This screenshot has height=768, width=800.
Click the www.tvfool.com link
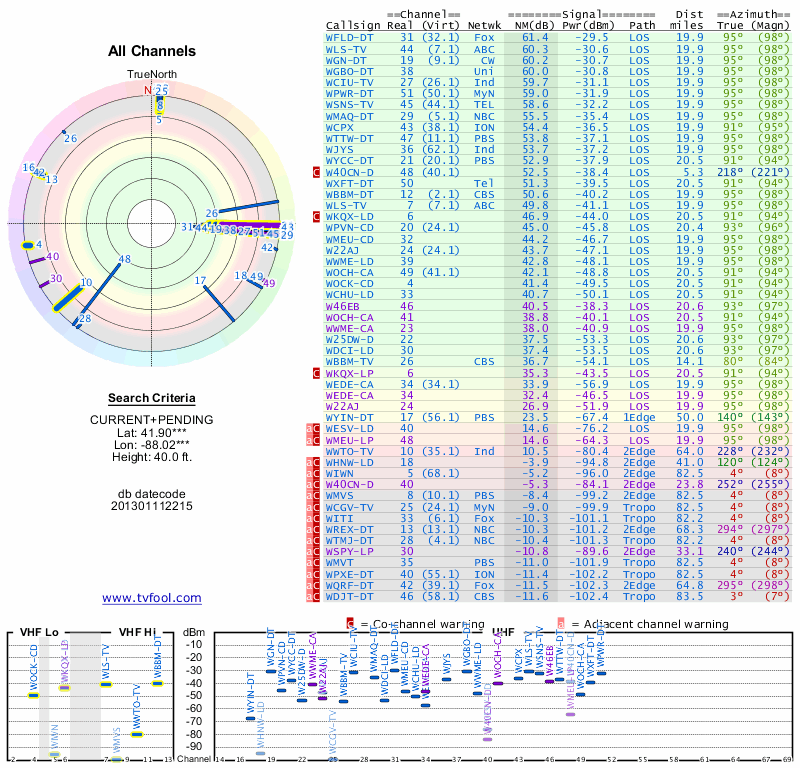[152, 598]
